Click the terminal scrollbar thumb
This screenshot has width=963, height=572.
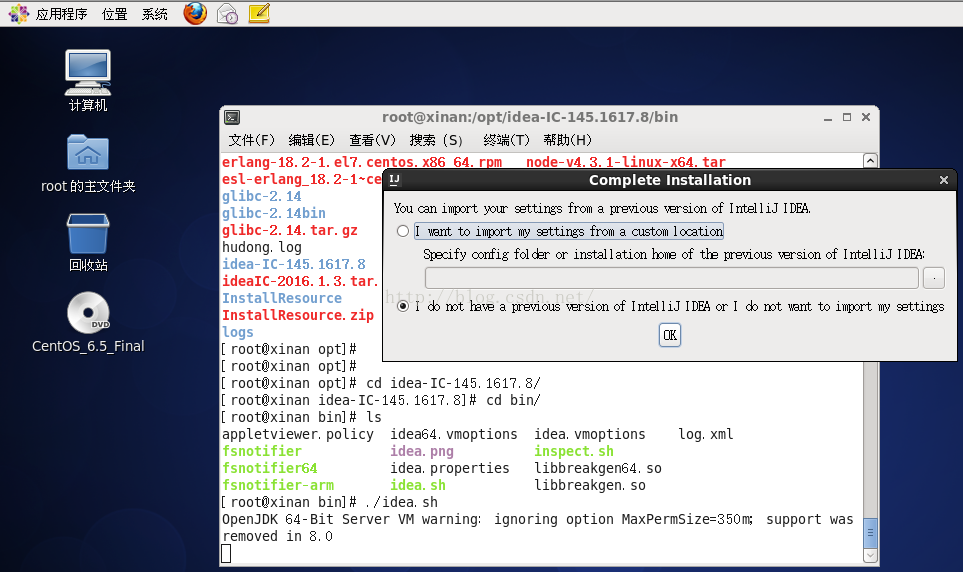click(870, 533)
